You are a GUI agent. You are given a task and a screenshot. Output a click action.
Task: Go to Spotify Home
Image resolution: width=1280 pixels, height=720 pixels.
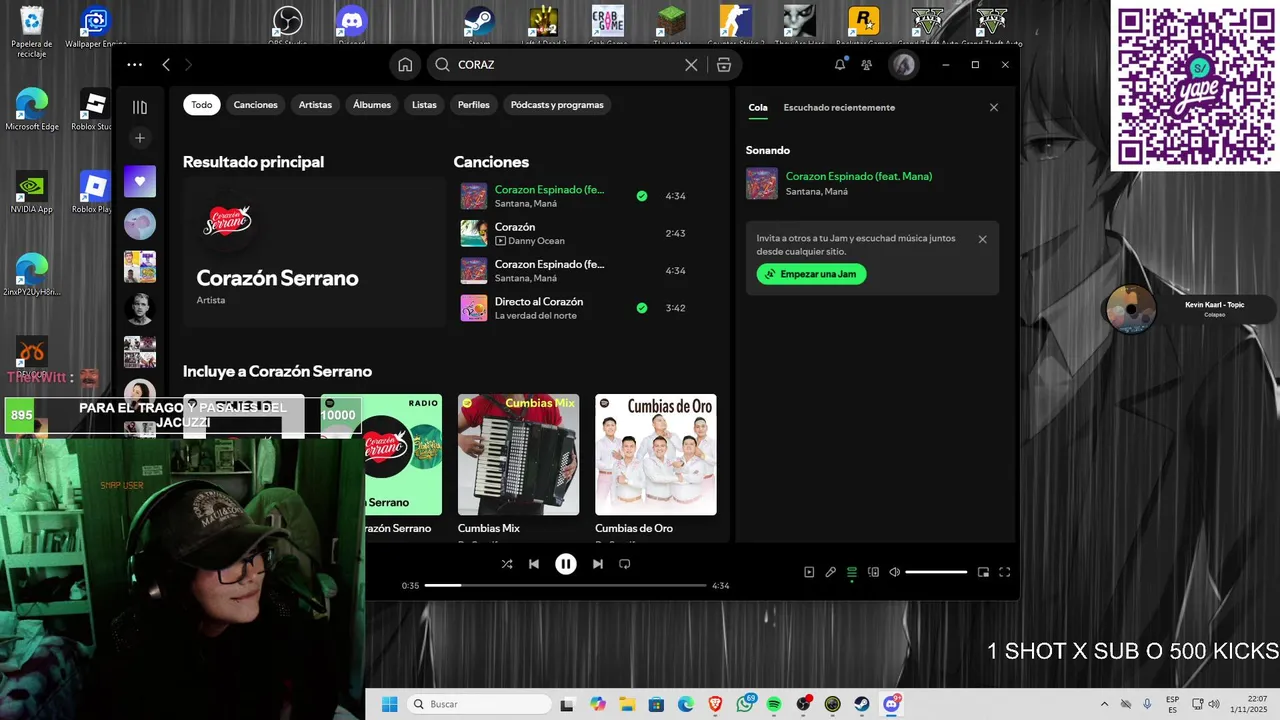click(405, 65)
